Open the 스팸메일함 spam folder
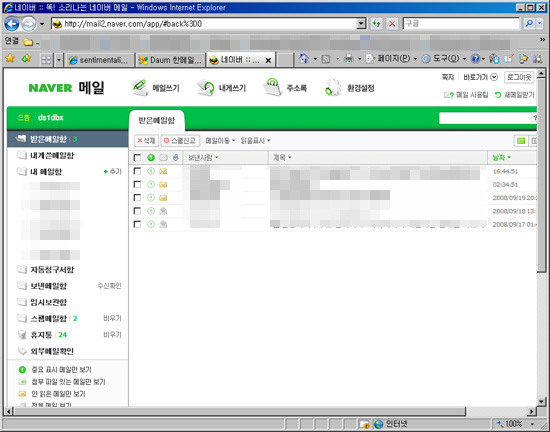The width and height of the screenshot is (550, 432). 48,319
